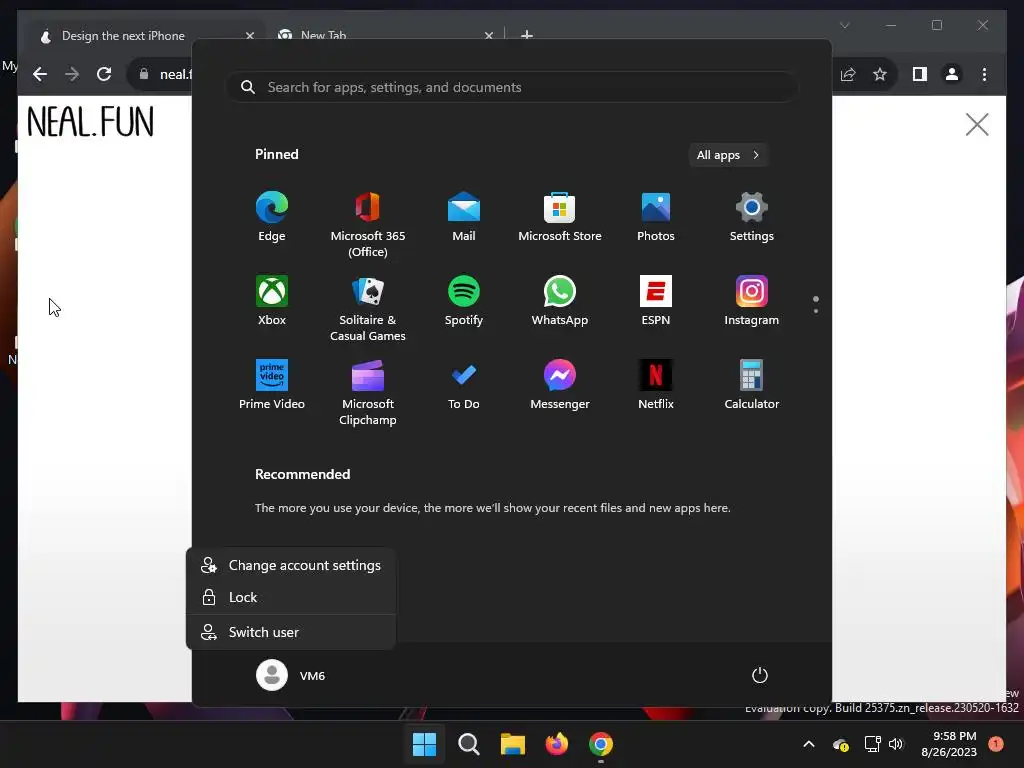1024x768 pixels.
Task: Close the New Tab tab
Action: coord(488,36)
